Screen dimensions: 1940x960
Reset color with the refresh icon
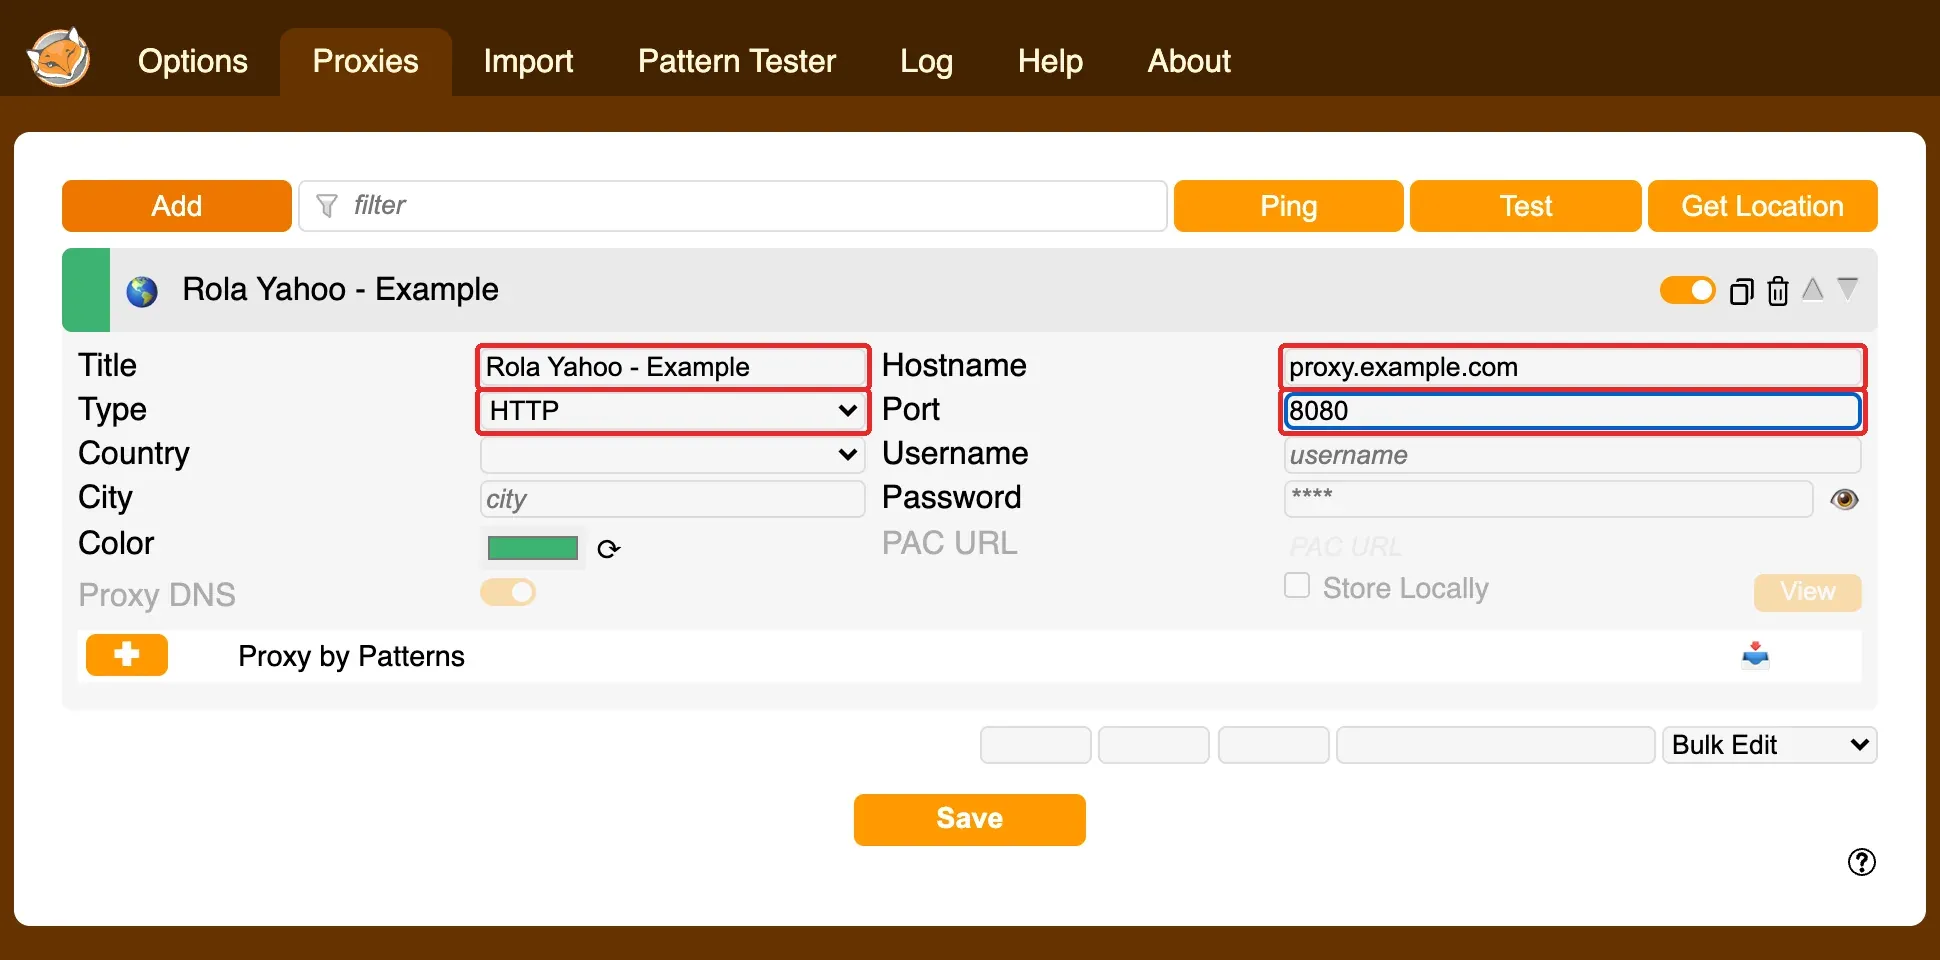tap(608, 549)
